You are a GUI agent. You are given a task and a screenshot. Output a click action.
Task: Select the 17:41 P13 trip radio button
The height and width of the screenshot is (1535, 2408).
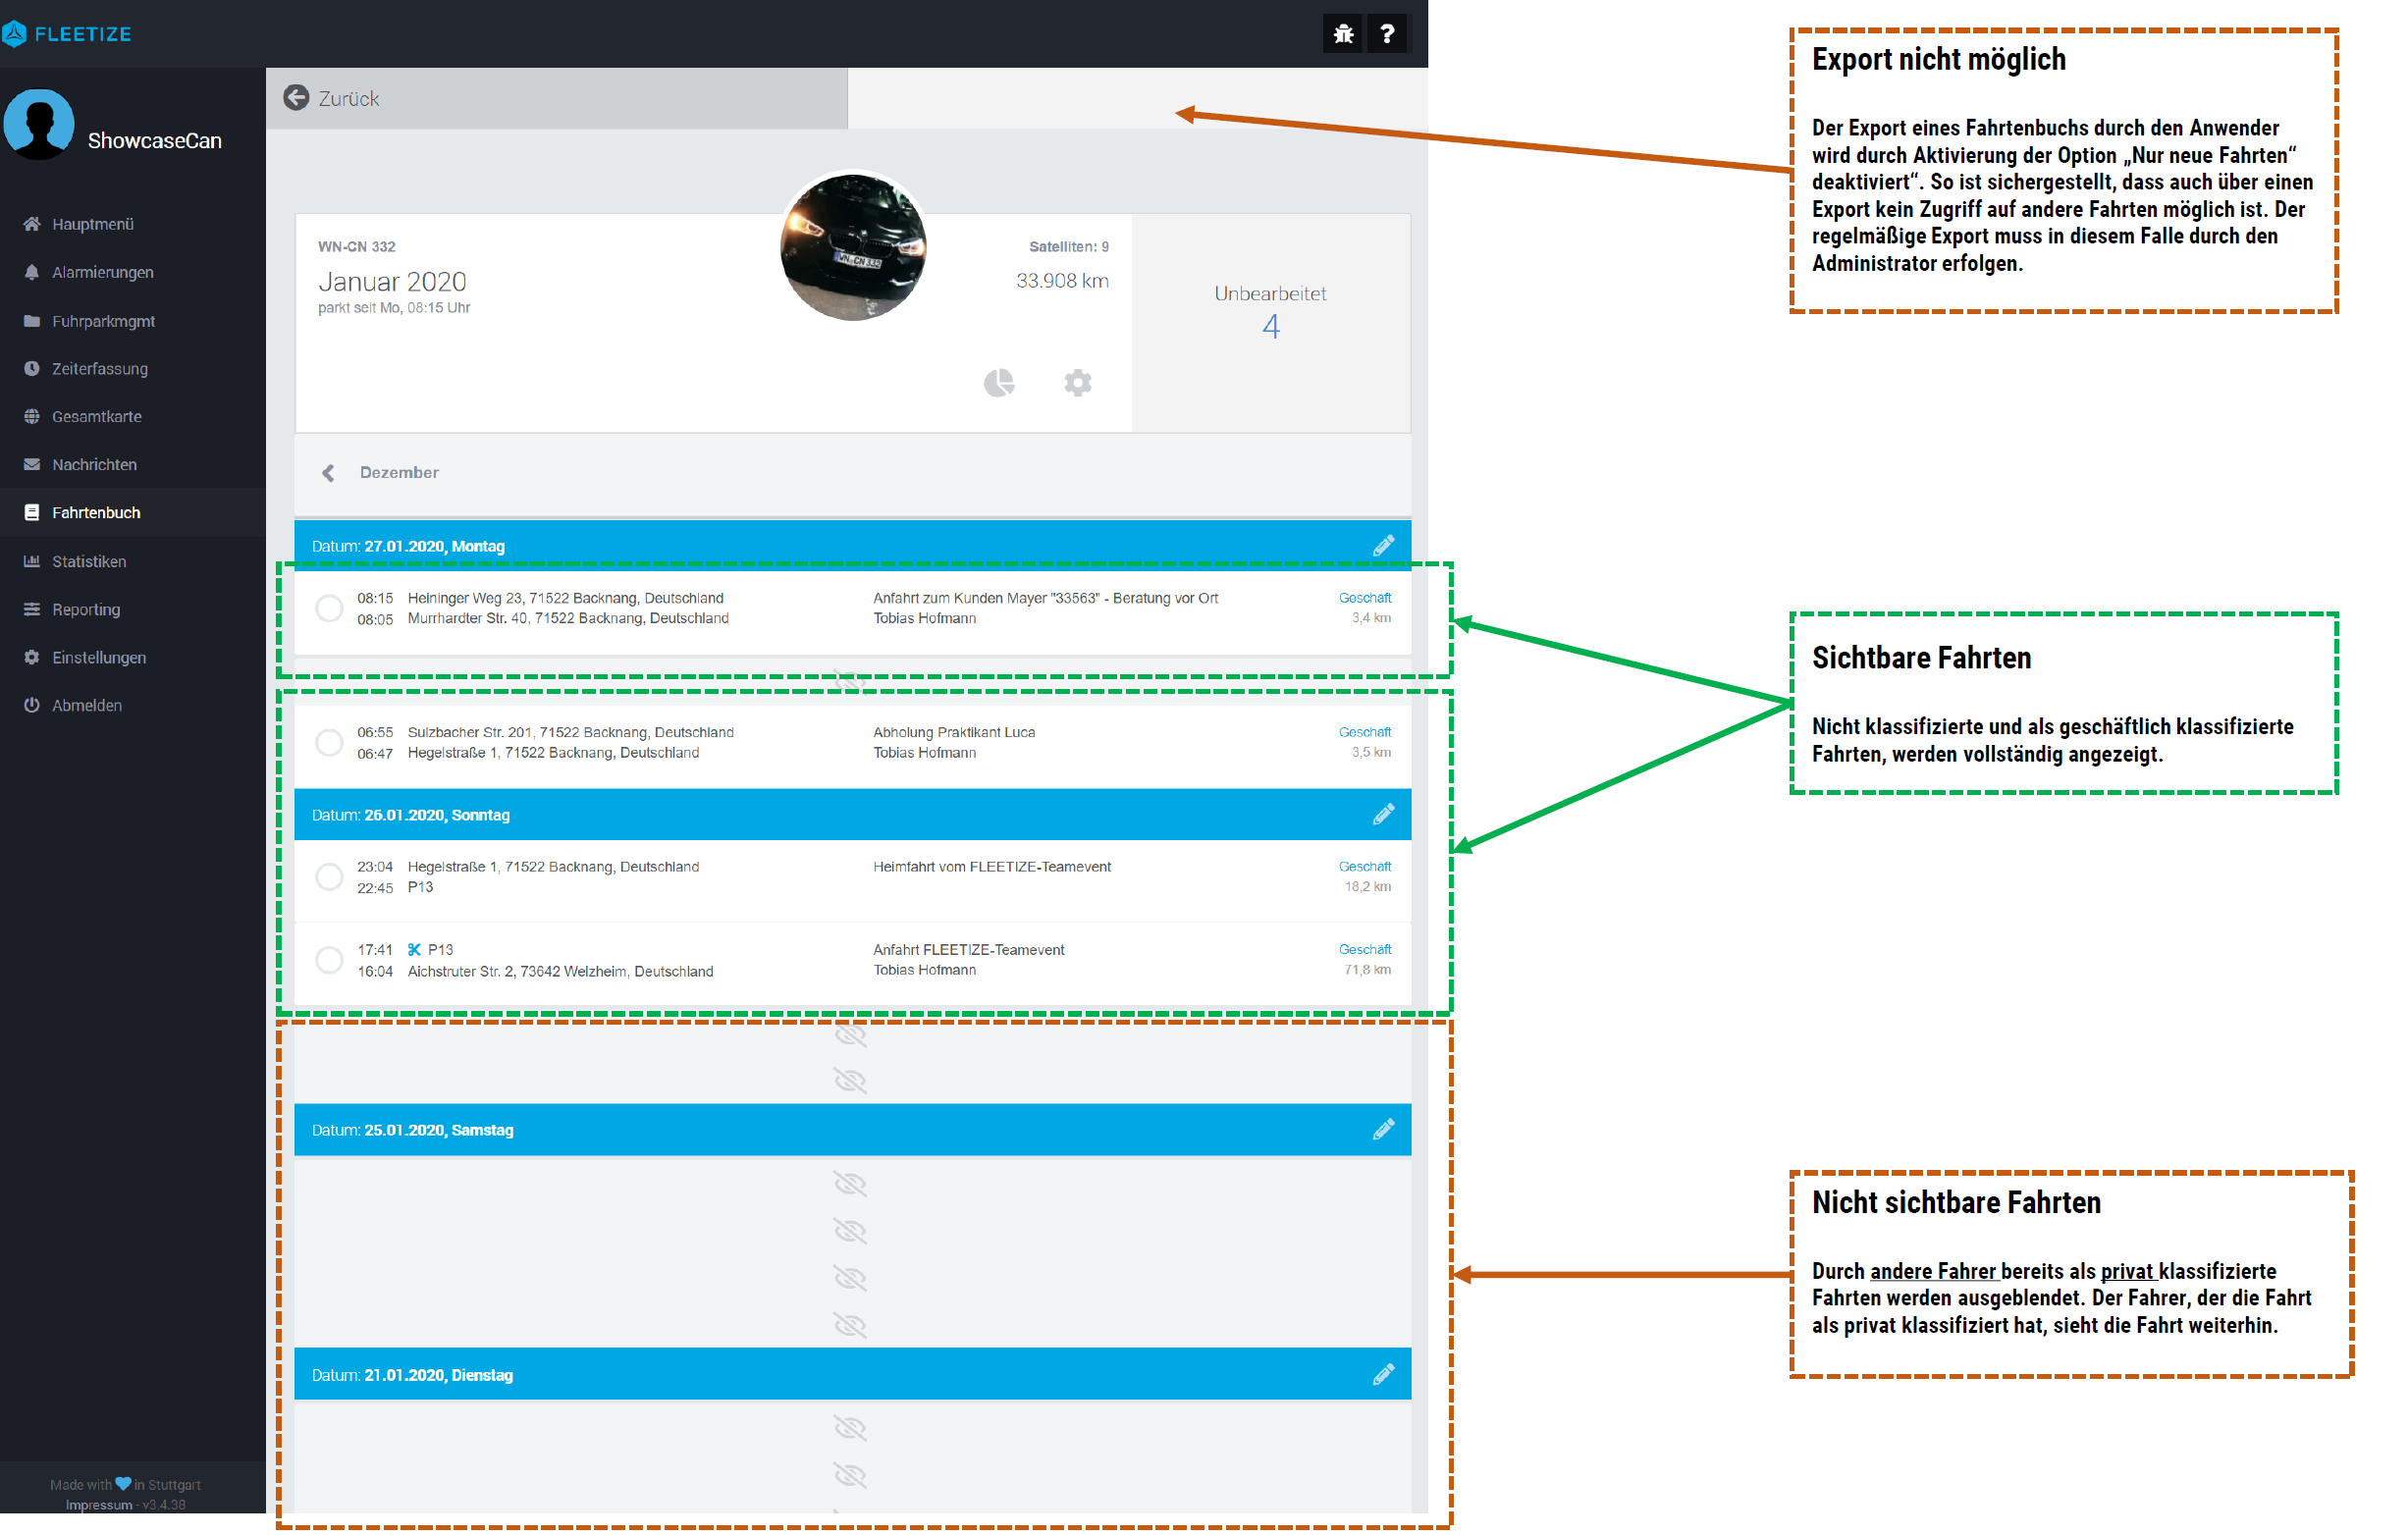coord(329,960)
